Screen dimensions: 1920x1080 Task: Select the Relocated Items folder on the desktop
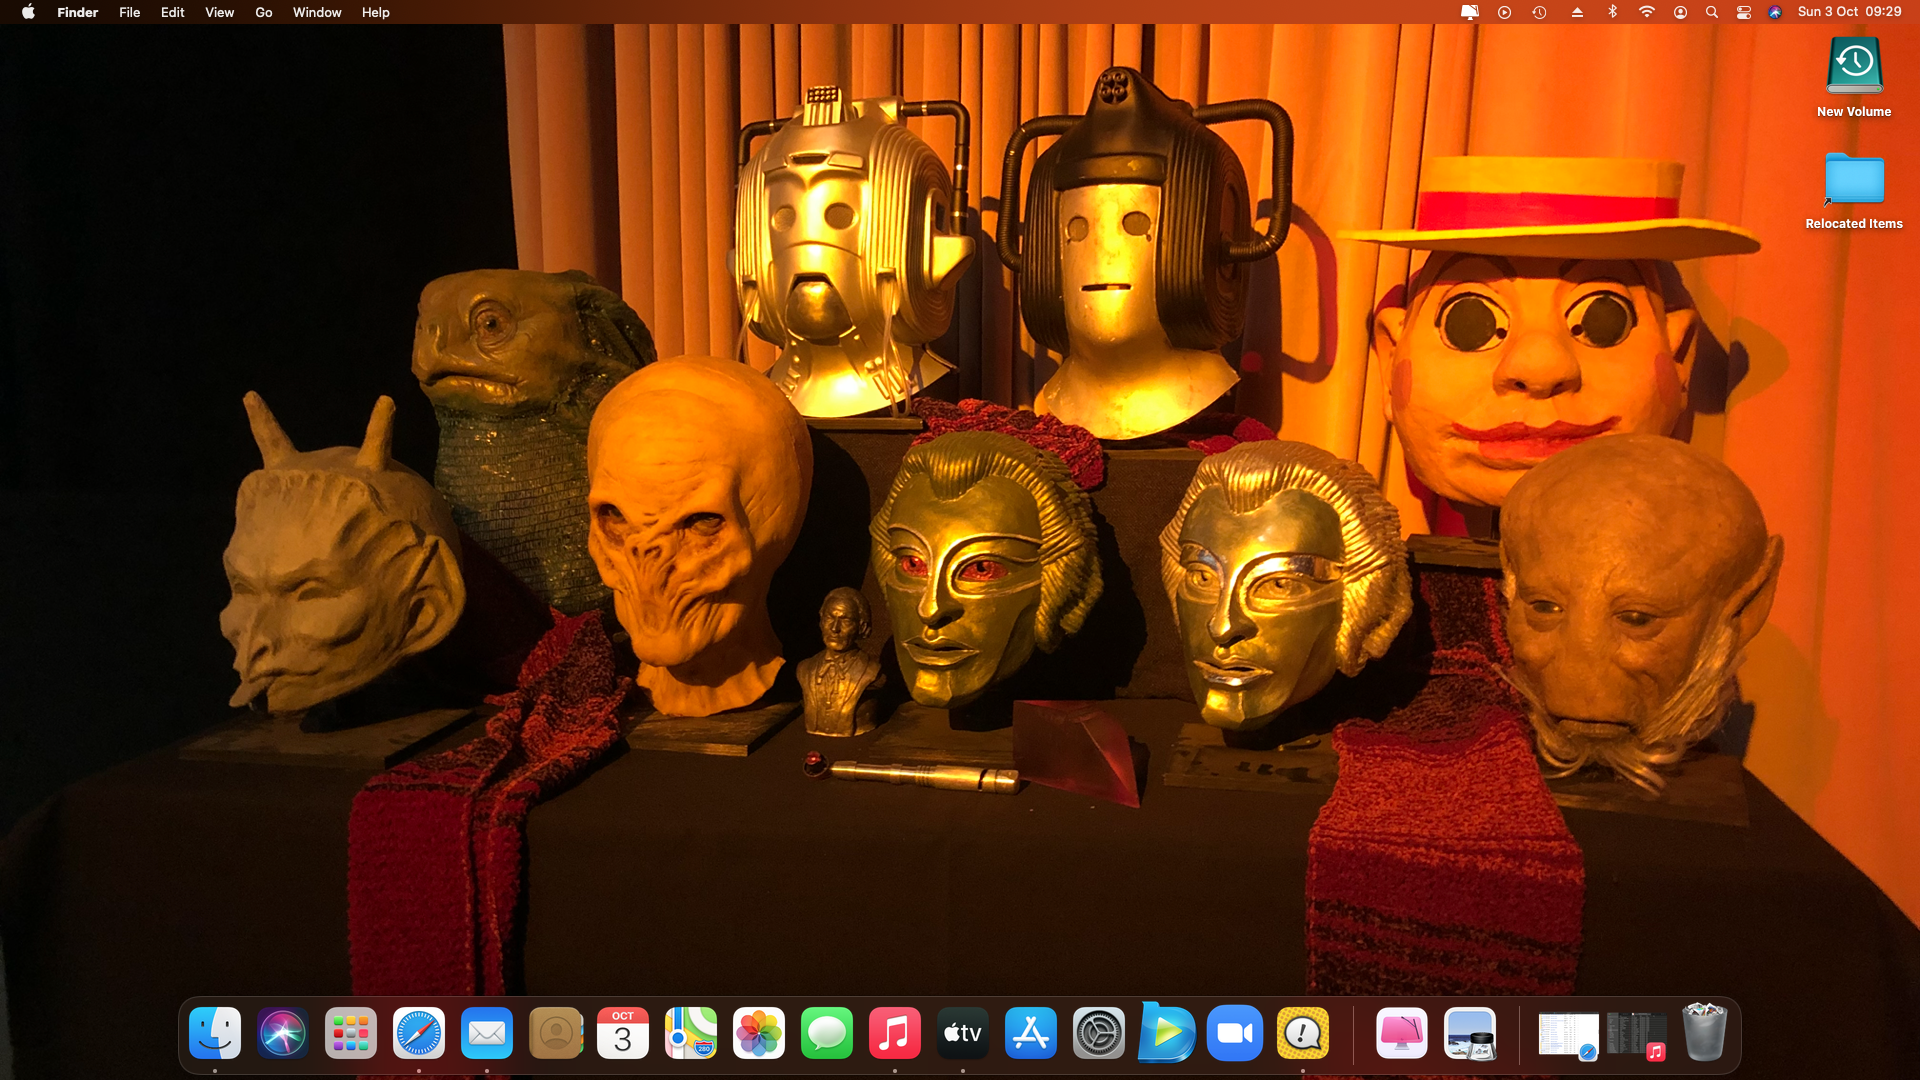tap(1854, 191)
